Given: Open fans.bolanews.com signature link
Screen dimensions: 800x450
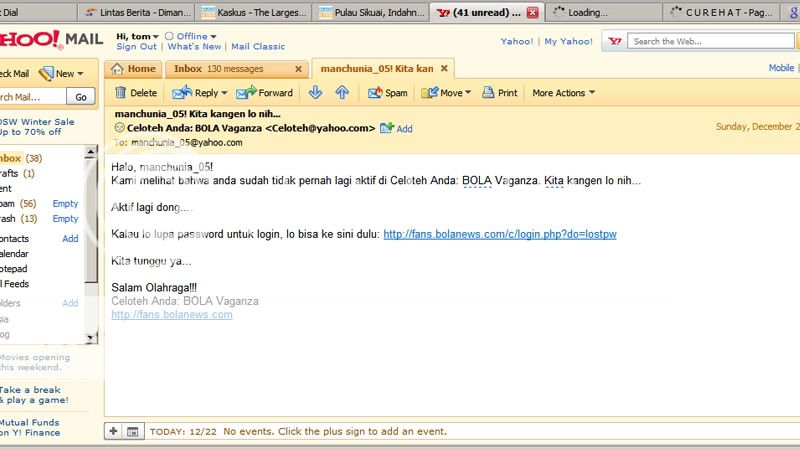Looking at the screenshot, I should 172,315.
